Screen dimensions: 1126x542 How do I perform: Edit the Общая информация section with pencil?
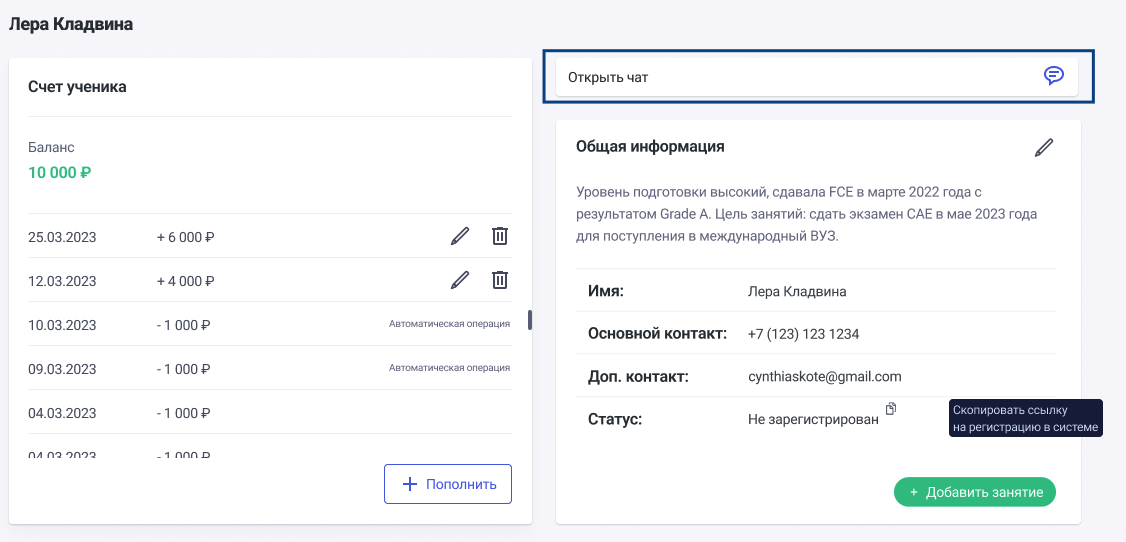tap(1044, 148)
